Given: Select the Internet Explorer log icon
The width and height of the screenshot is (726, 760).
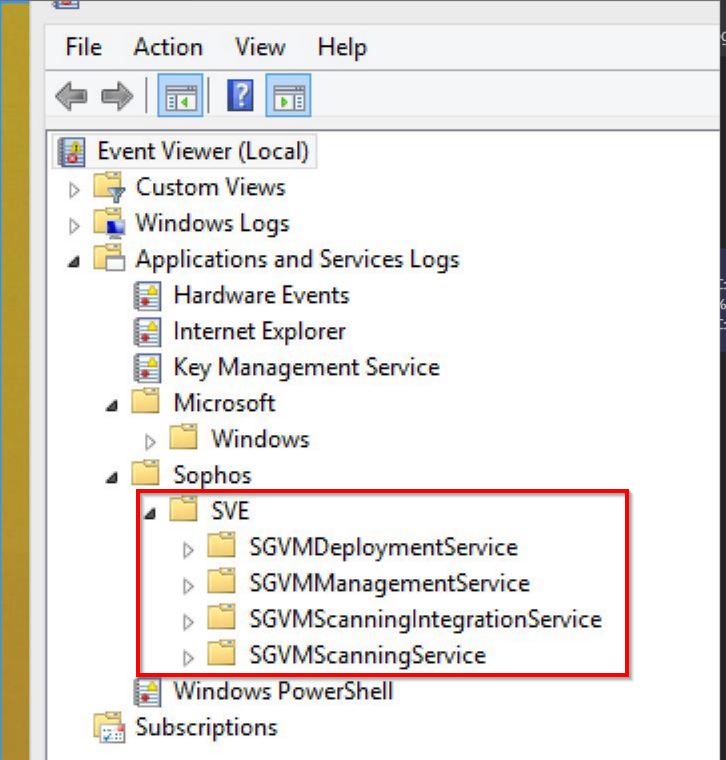Looking at the screenshot, I should pos(147,332).
